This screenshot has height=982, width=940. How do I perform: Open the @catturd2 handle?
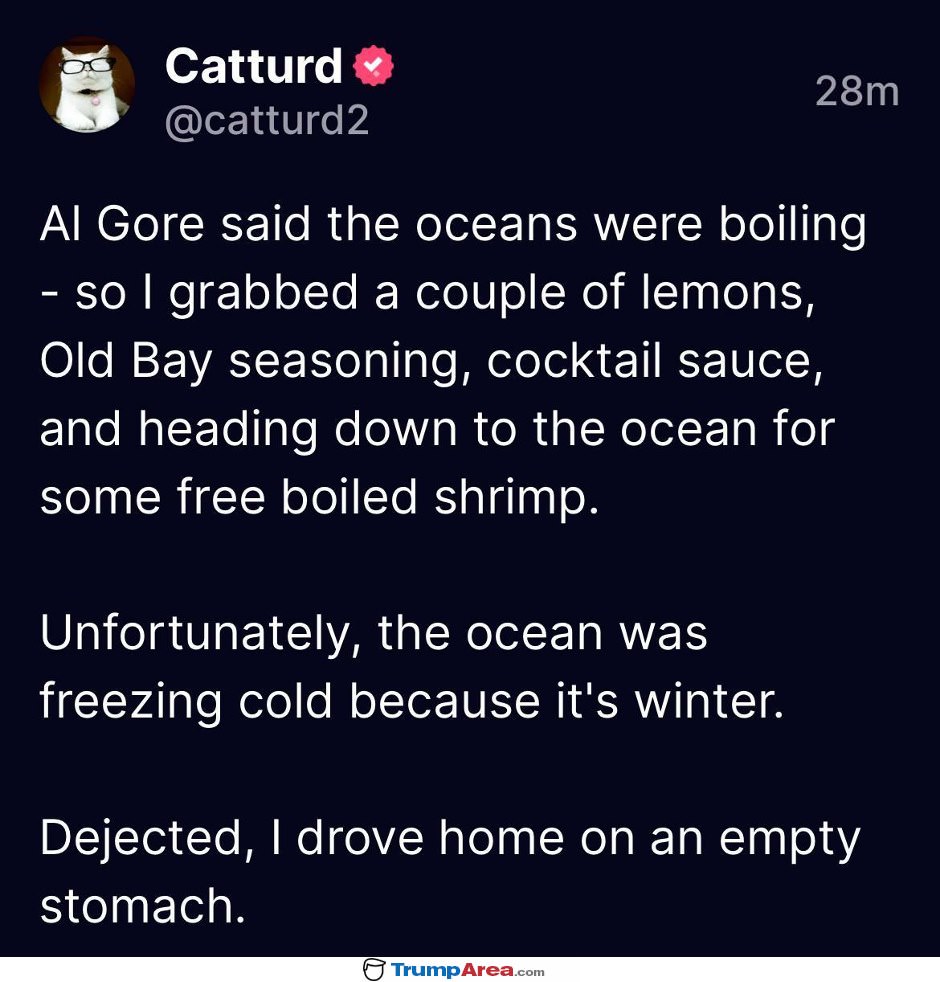coord(267,120)
